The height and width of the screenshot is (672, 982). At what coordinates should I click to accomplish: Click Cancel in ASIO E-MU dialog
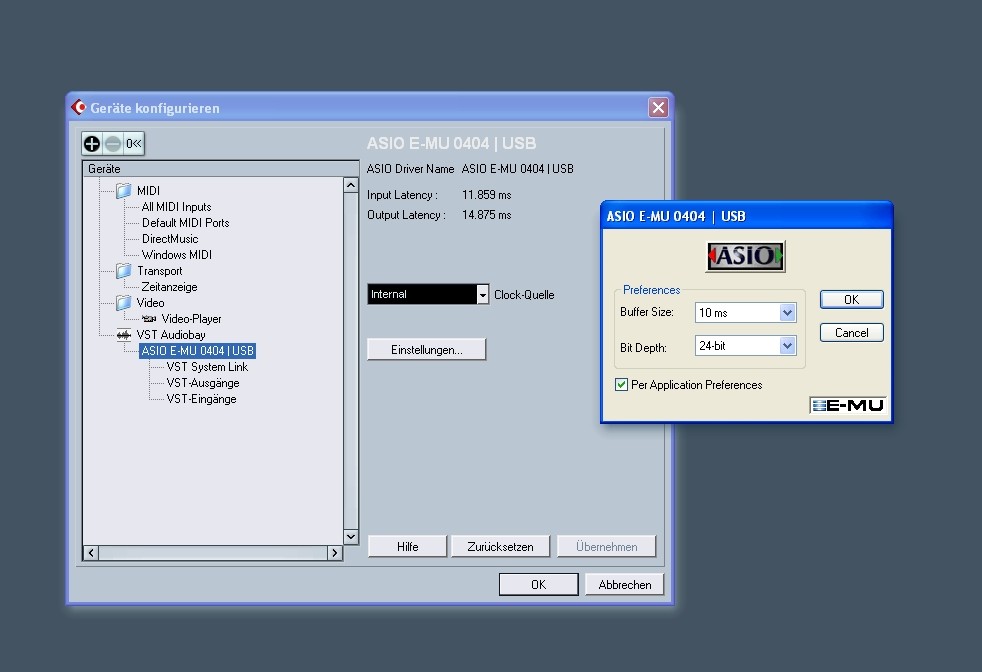click(852, 333)
